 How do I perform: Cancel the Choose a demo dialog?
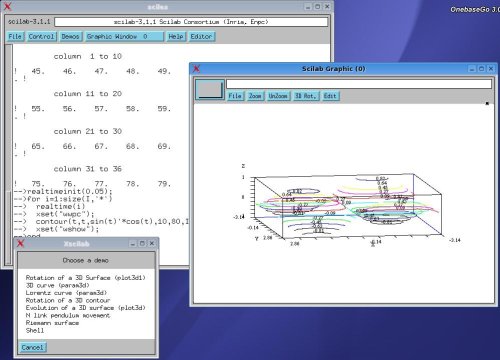pos(32,347)
